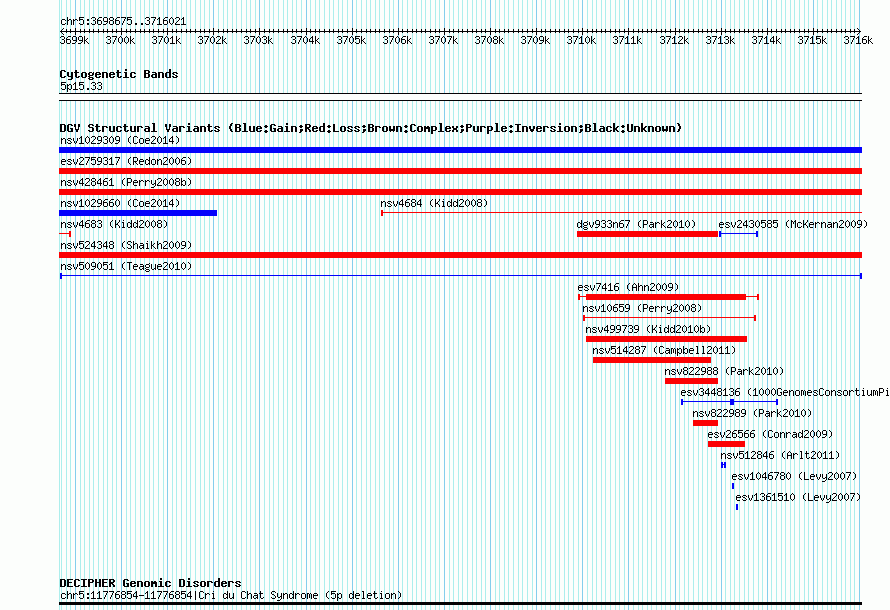
Task: Click the small red nsv4683 (Kidd2008) marker
Action: (65, 234)
